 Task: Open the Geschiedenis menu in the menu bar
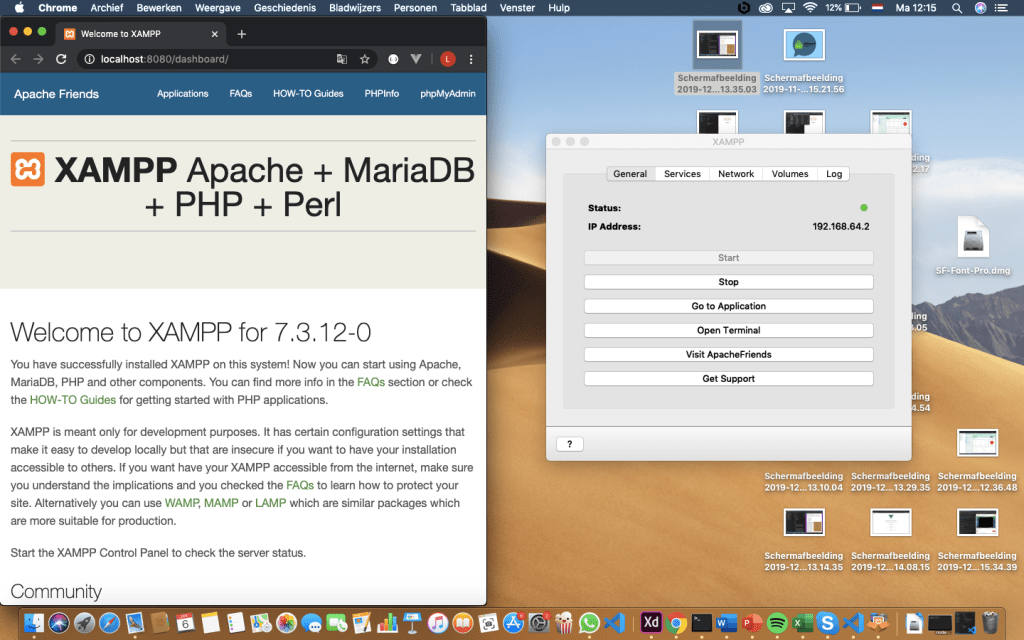click(x=283, y=8)
